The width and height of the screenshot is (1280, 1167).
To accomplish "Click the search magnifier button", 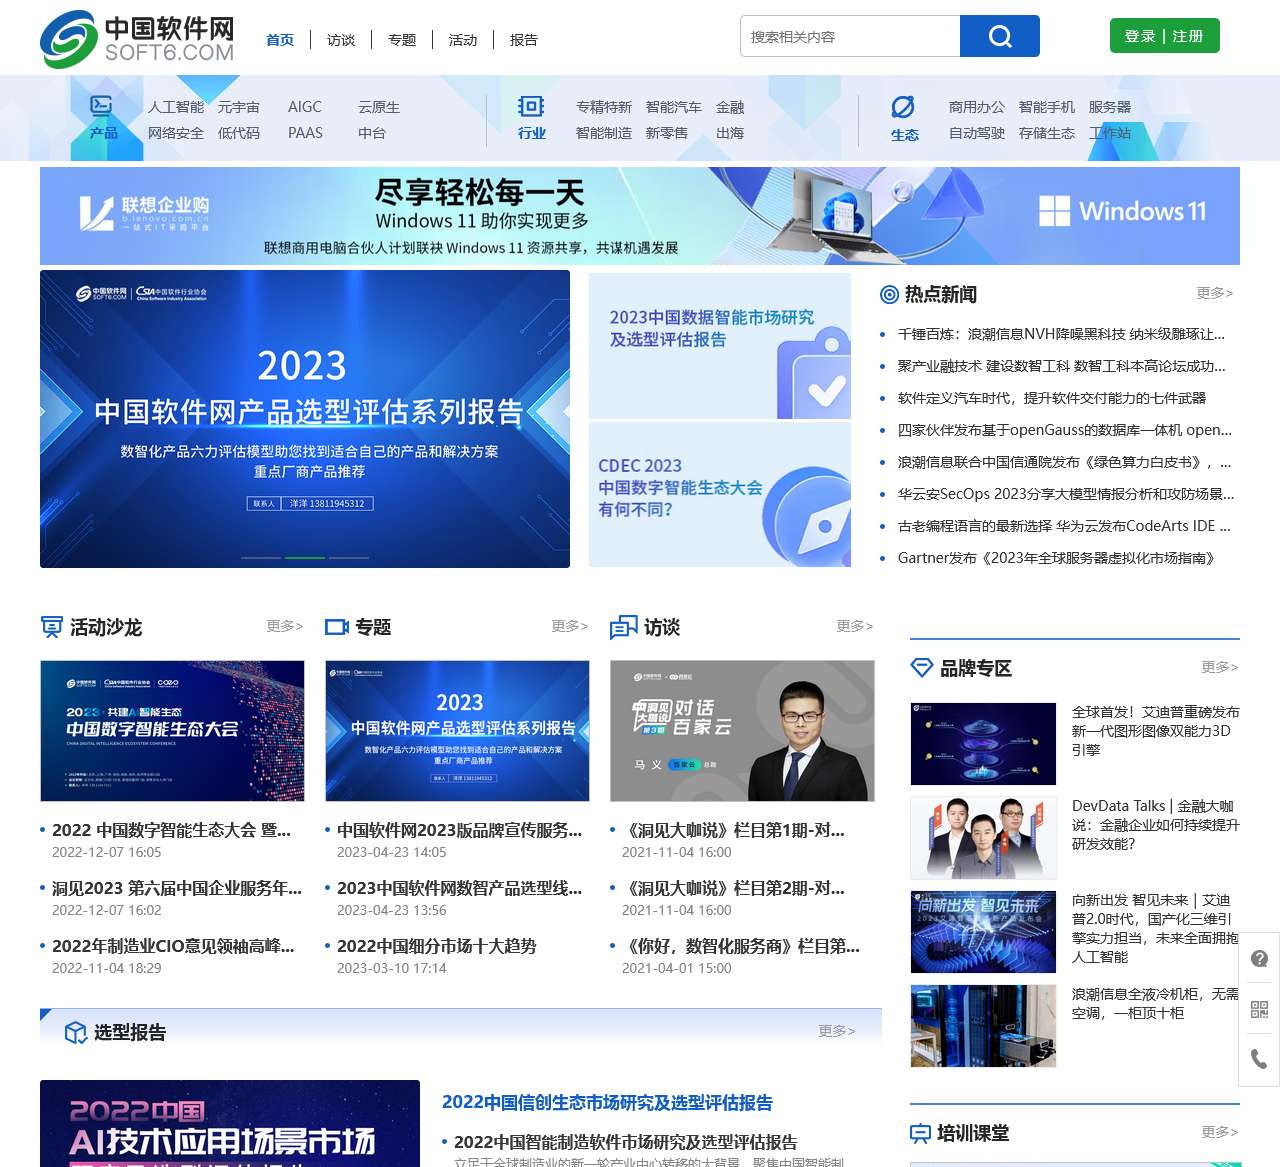I will point(1000,36).
